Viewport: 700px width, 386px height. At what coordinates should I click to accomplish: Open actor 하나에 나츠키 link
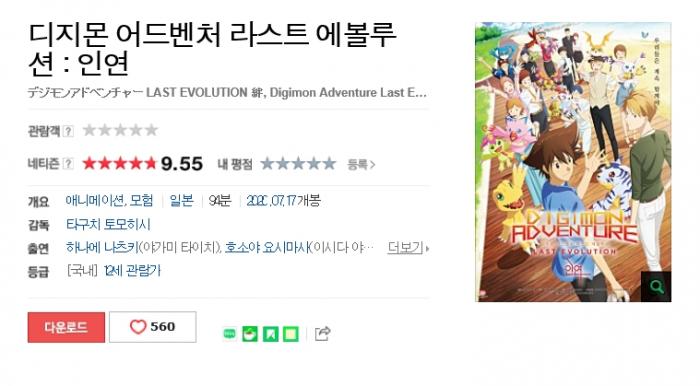point(102,248)
